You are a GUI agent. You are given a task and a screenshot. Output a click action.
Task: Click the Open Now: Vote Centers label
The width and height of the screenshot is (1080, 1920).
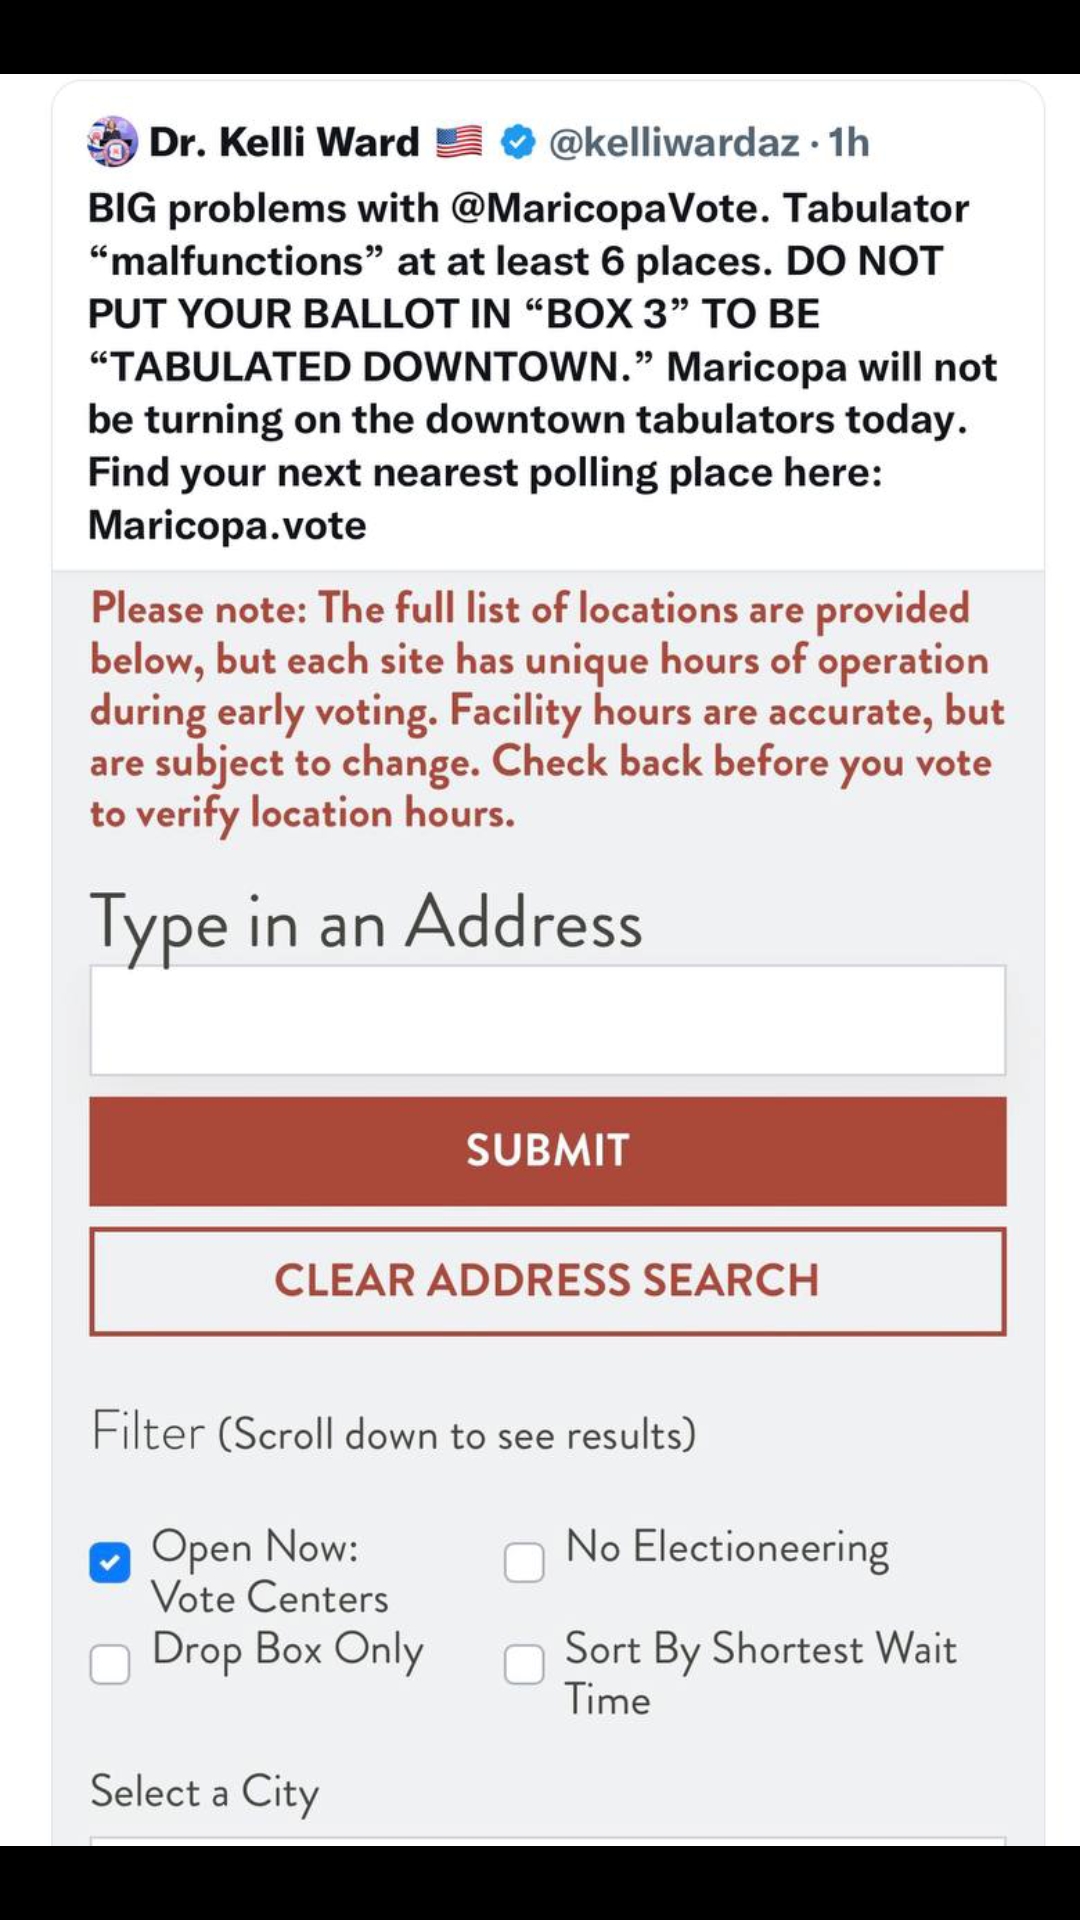[x=270, y=1571]
